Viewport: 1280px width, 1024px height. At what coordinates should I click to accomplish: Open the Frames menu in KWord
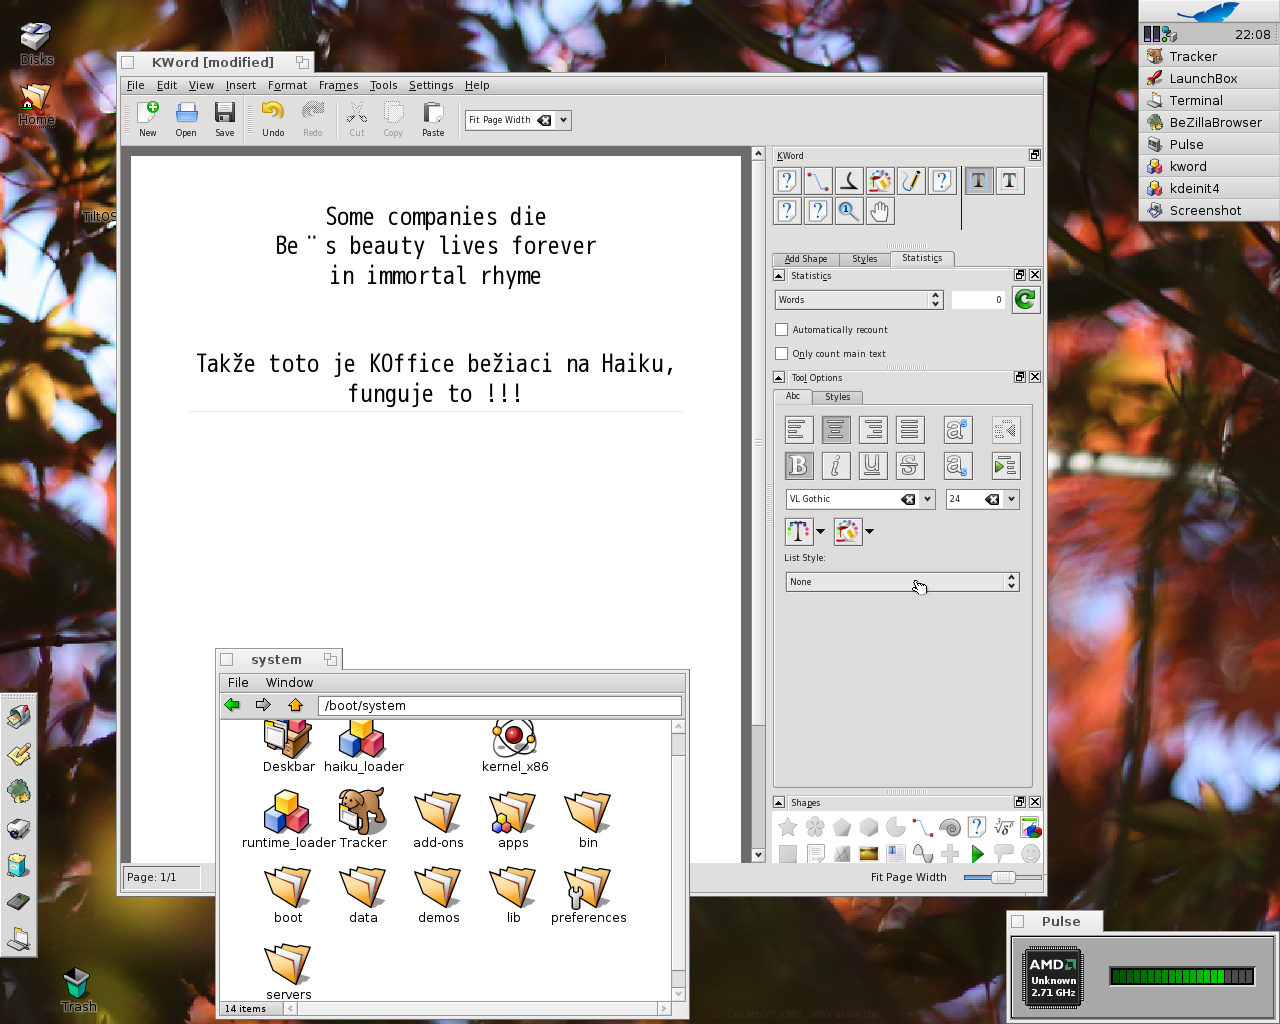tap(338, 85)
